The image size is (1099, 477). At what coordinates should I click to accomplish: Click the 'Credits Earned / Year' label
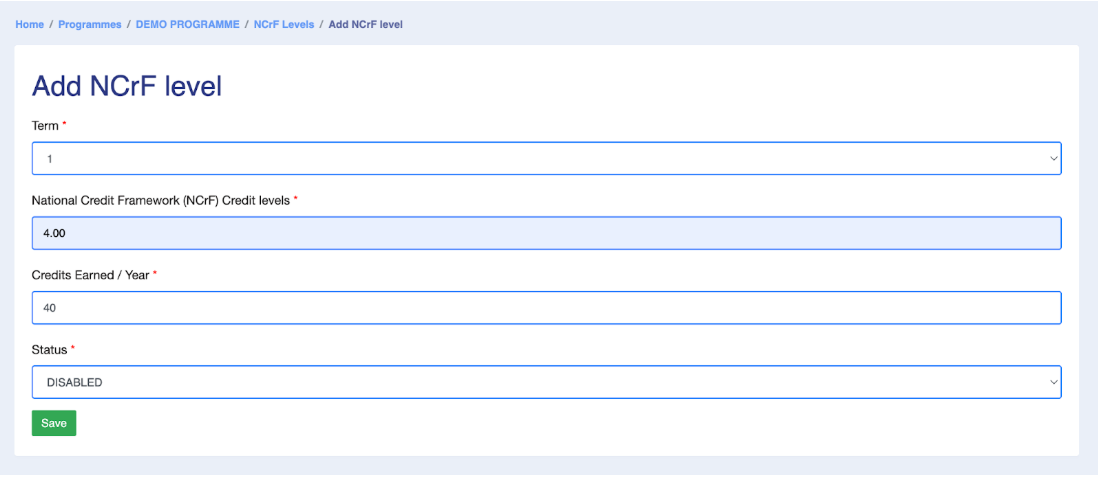(x=90, y=275)
